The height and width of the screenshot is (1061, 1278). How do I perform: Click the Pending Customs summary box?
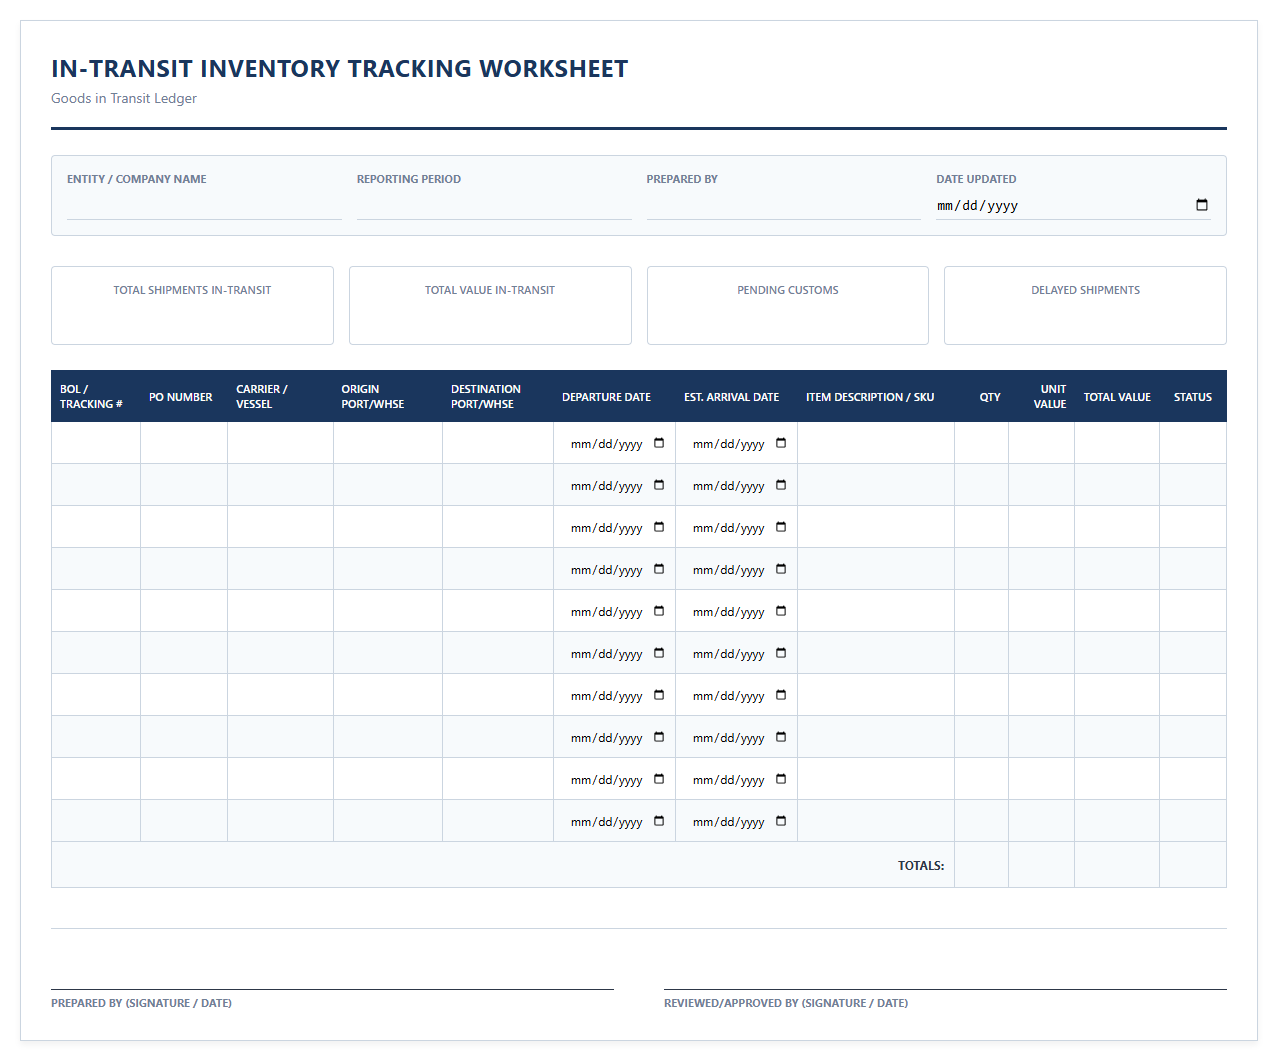click(788, 305)
